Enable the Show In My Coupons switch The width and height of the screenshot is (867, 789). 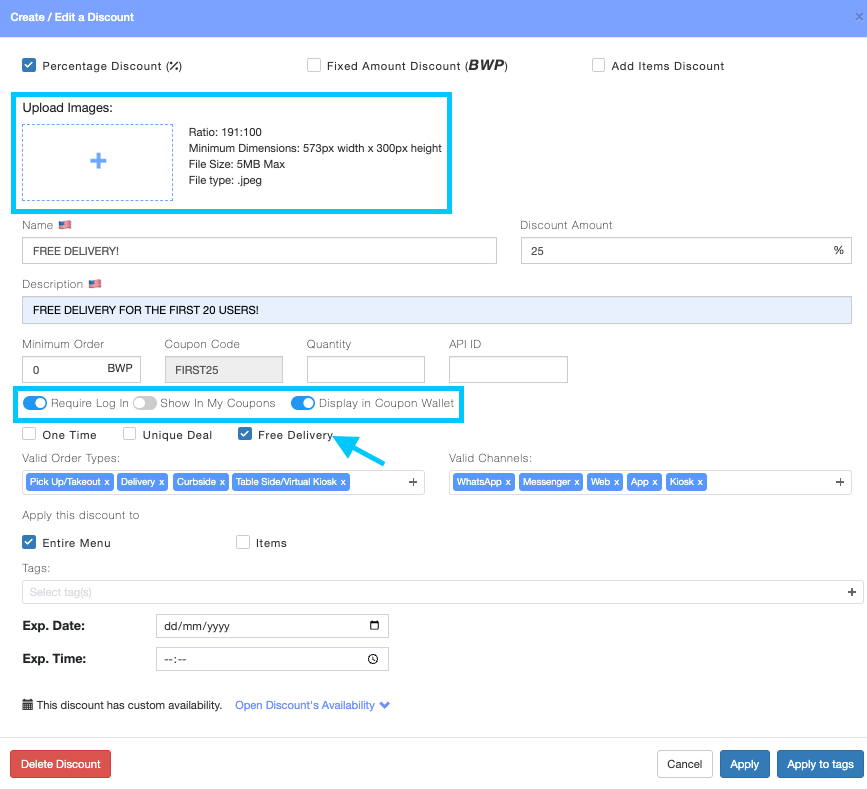pos(145,403)
